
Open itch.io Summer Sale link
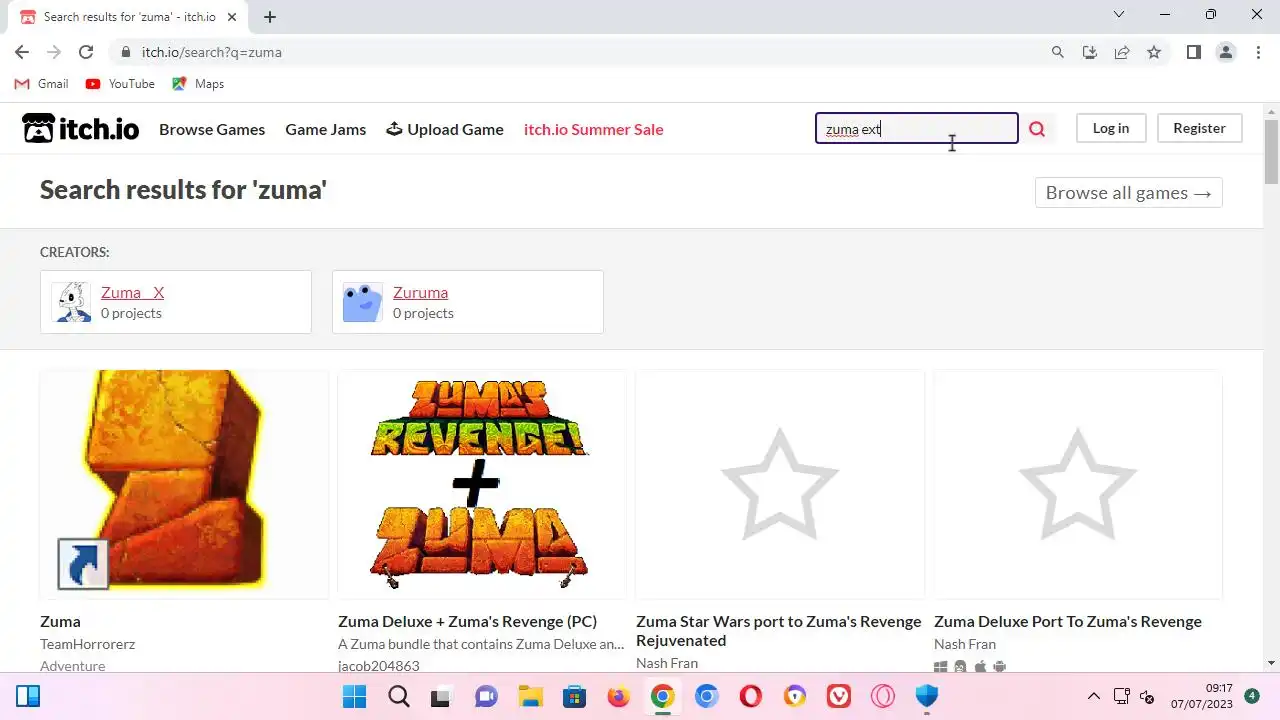coord(594,129)
